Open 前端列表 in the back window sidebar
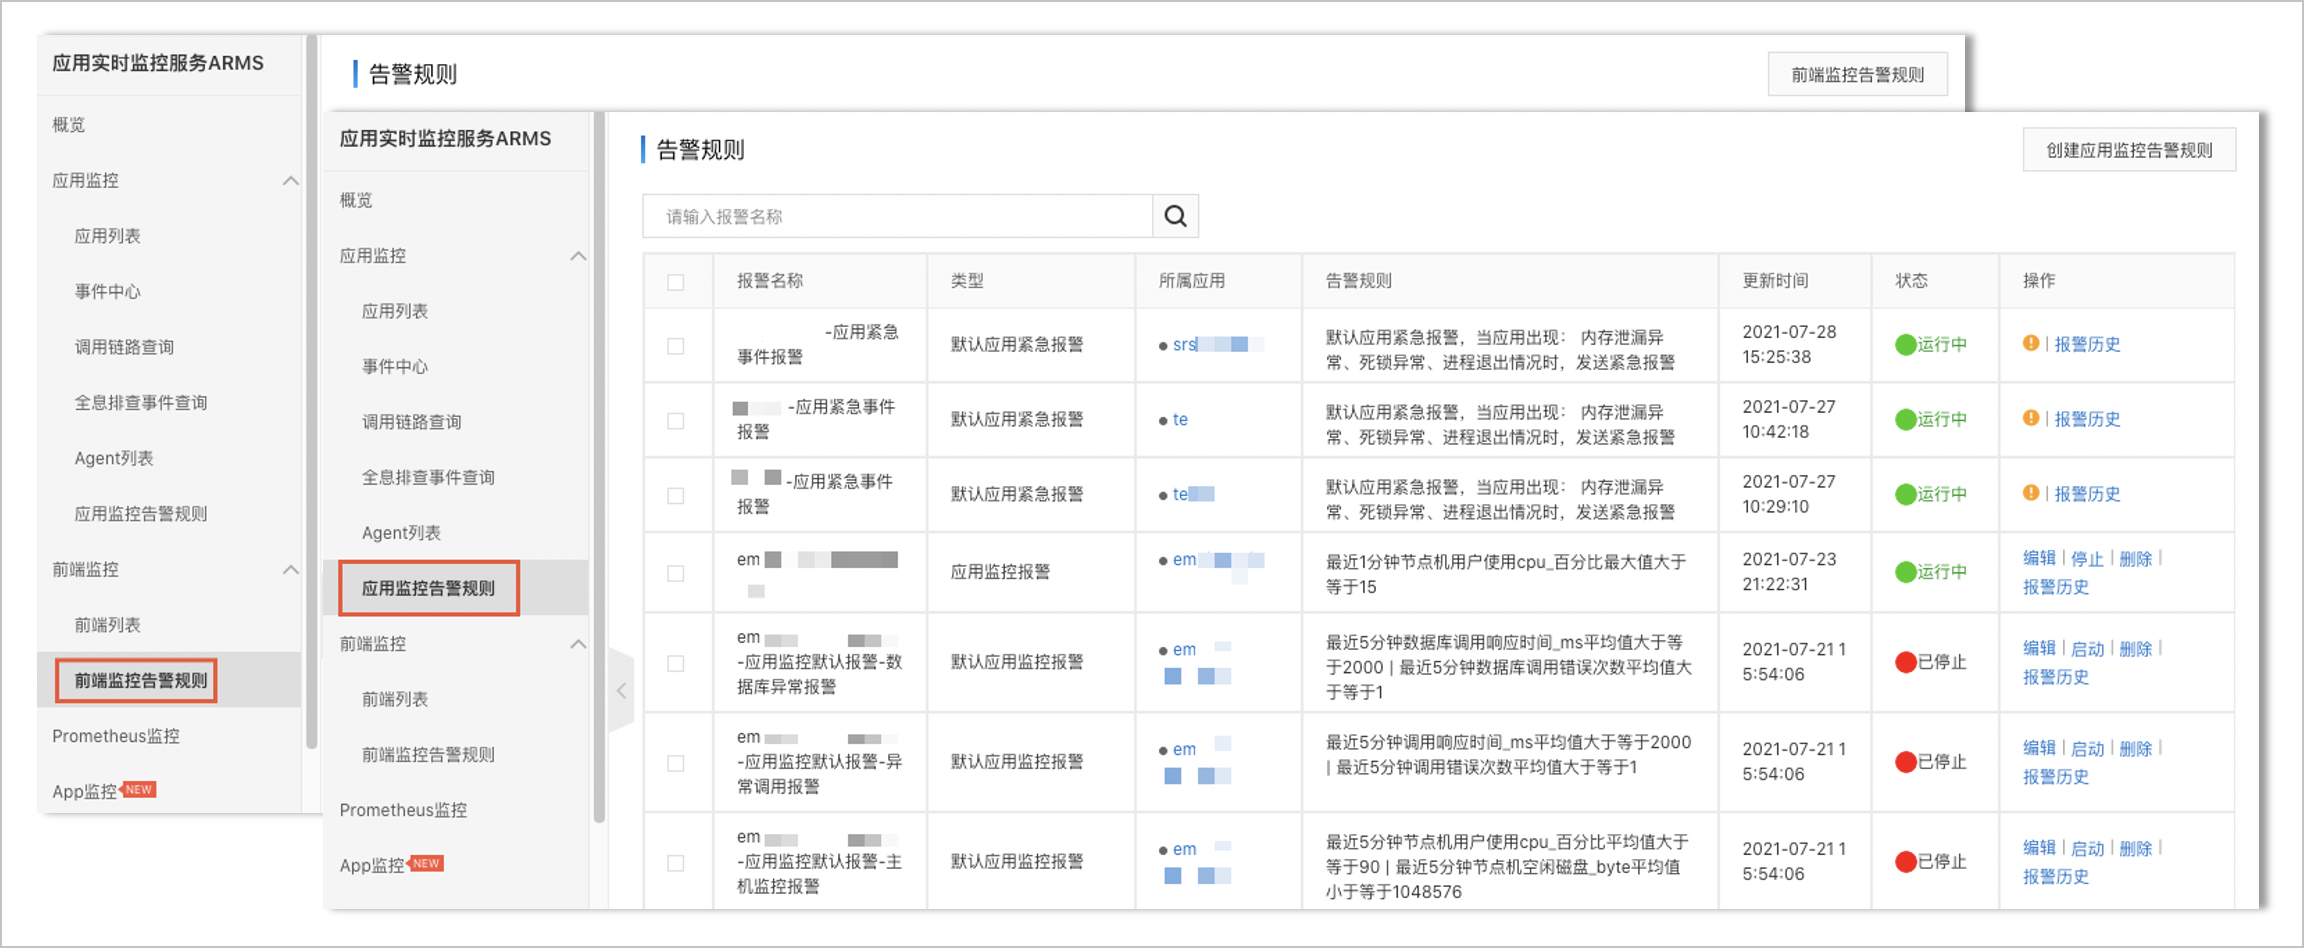This screenshot has height=948, width=2304. pos(108,625)
